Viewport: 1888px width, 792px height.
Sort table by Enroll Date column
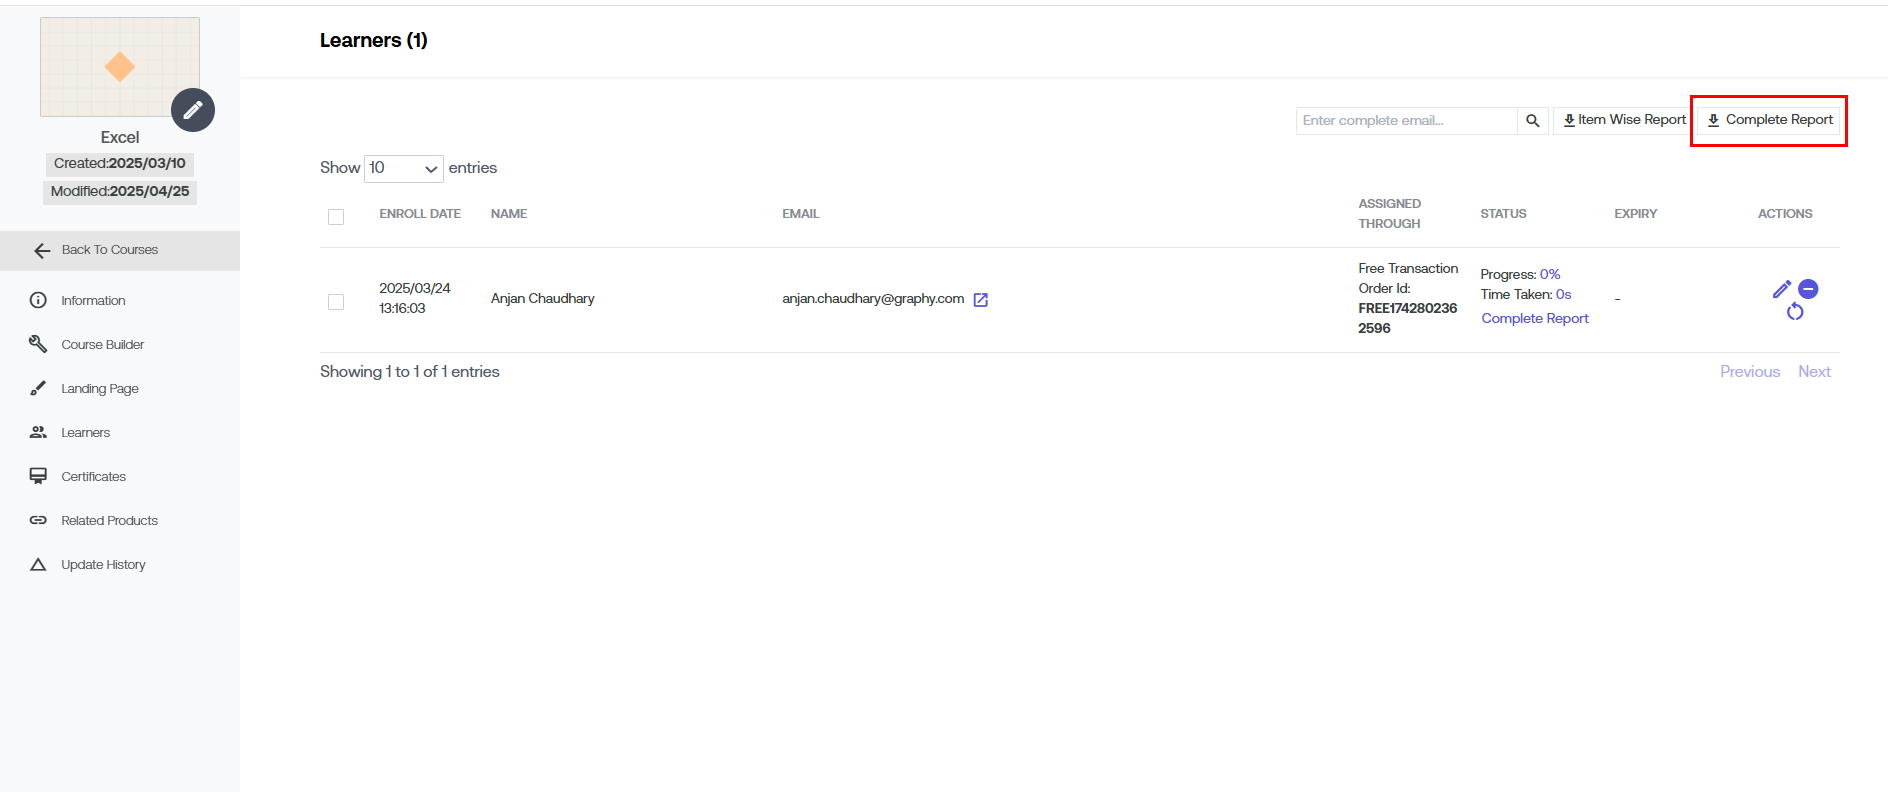click(420, 214)
